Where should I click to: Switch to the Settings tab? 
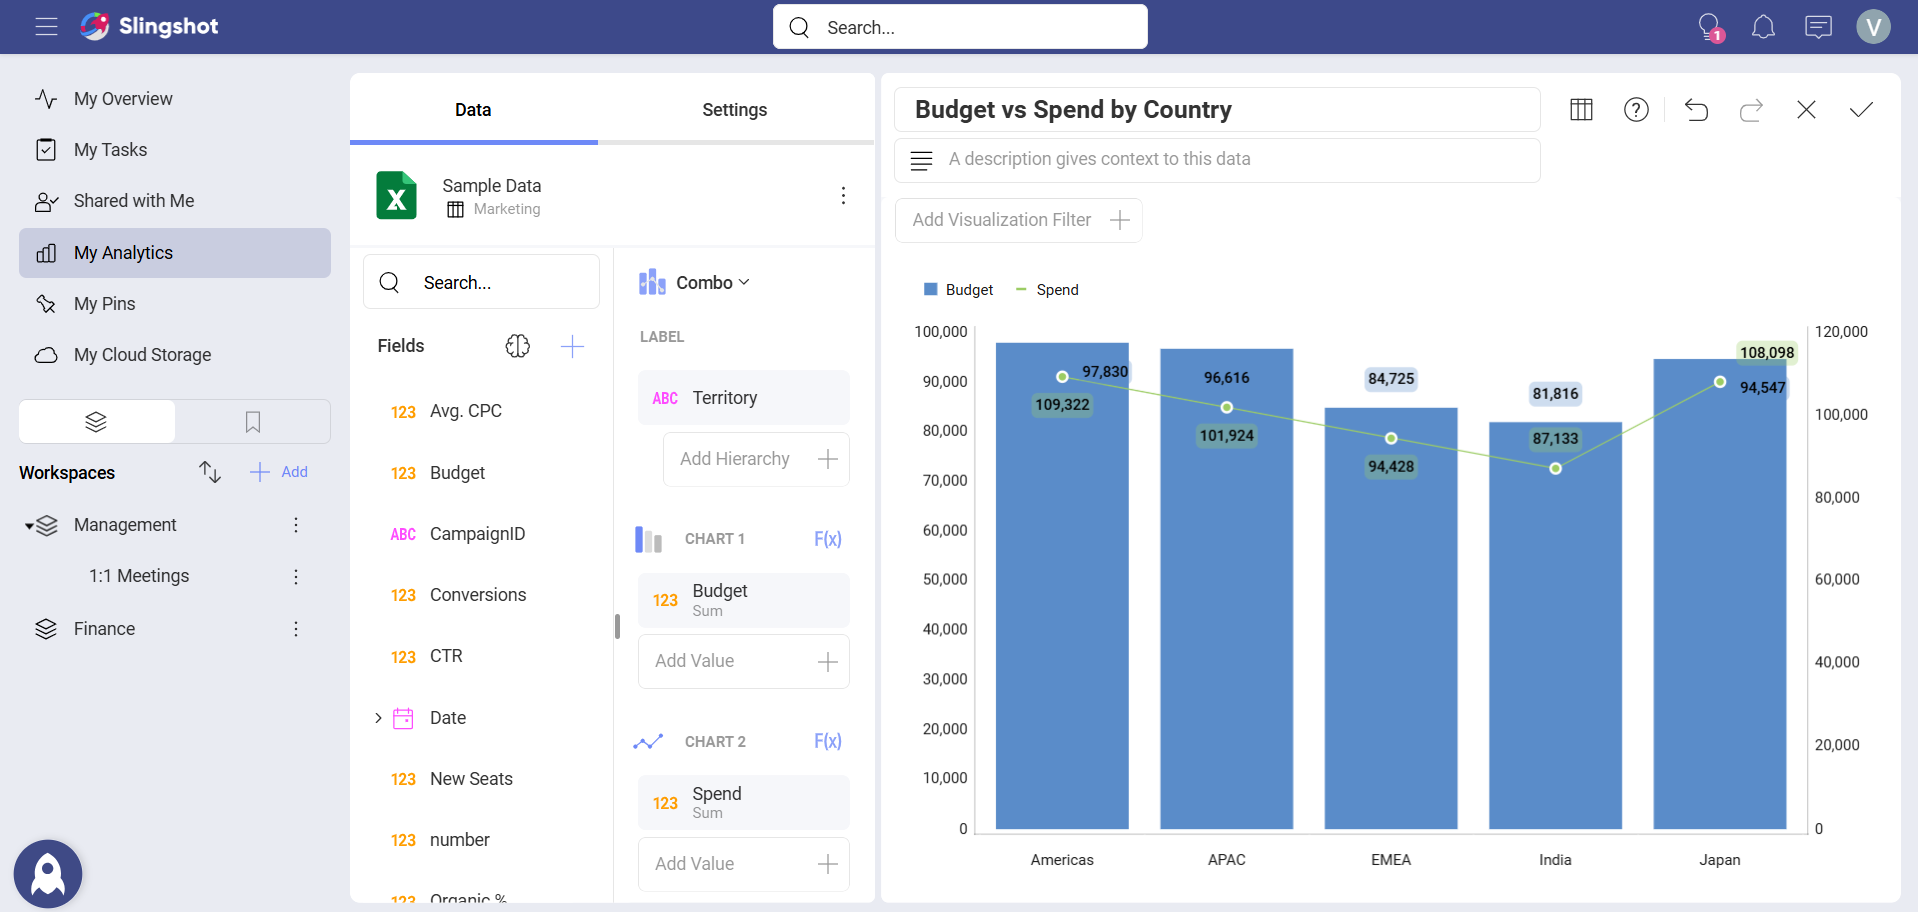[x=734, y=110]
